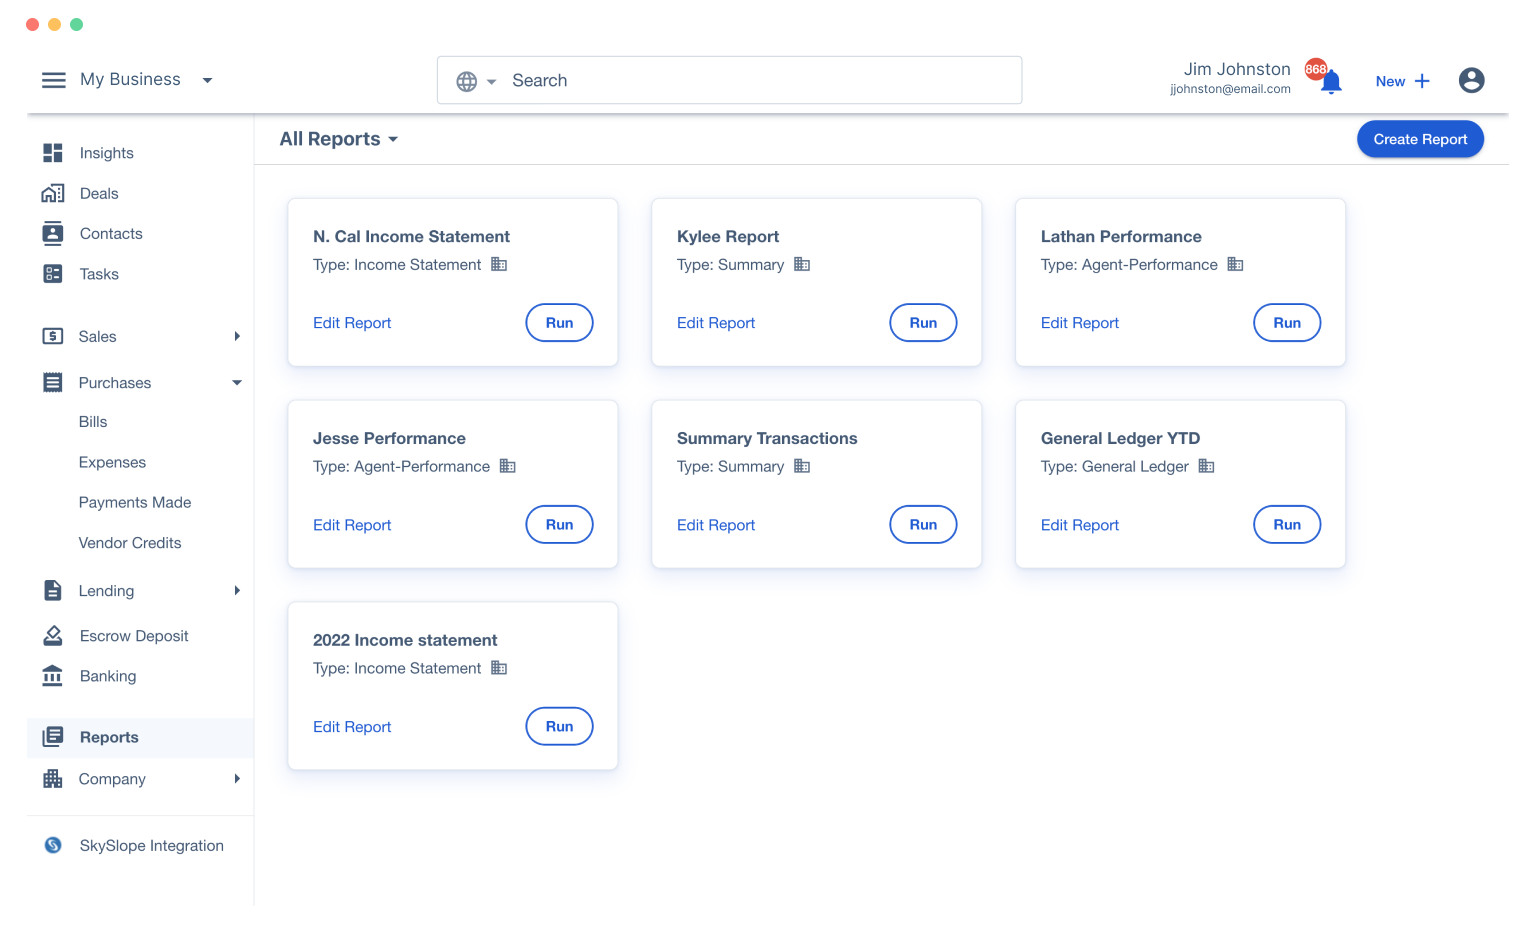This screenshot has height=939, width=1536.
Task: Click the Banking icon in sidebar
Action: click(53, 676)
